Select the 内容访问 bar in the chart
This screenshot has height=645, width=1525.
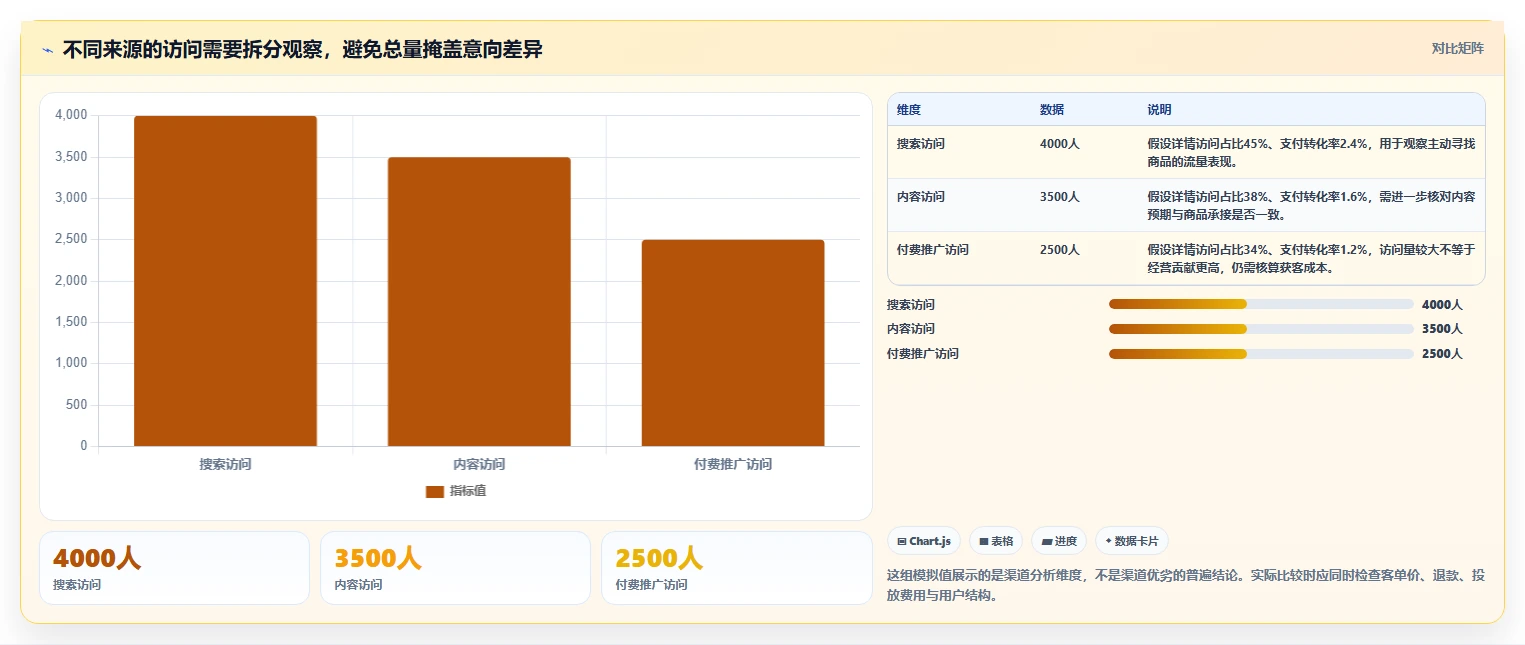(x=479, y=301)
